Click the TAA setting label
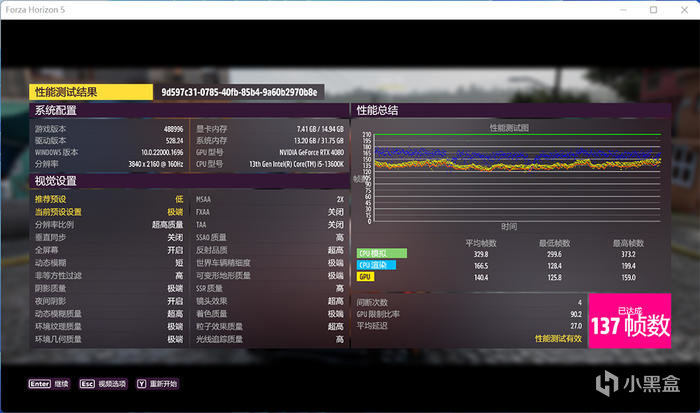The height and width of the screenshot is (413, 700). click(201, 225)
